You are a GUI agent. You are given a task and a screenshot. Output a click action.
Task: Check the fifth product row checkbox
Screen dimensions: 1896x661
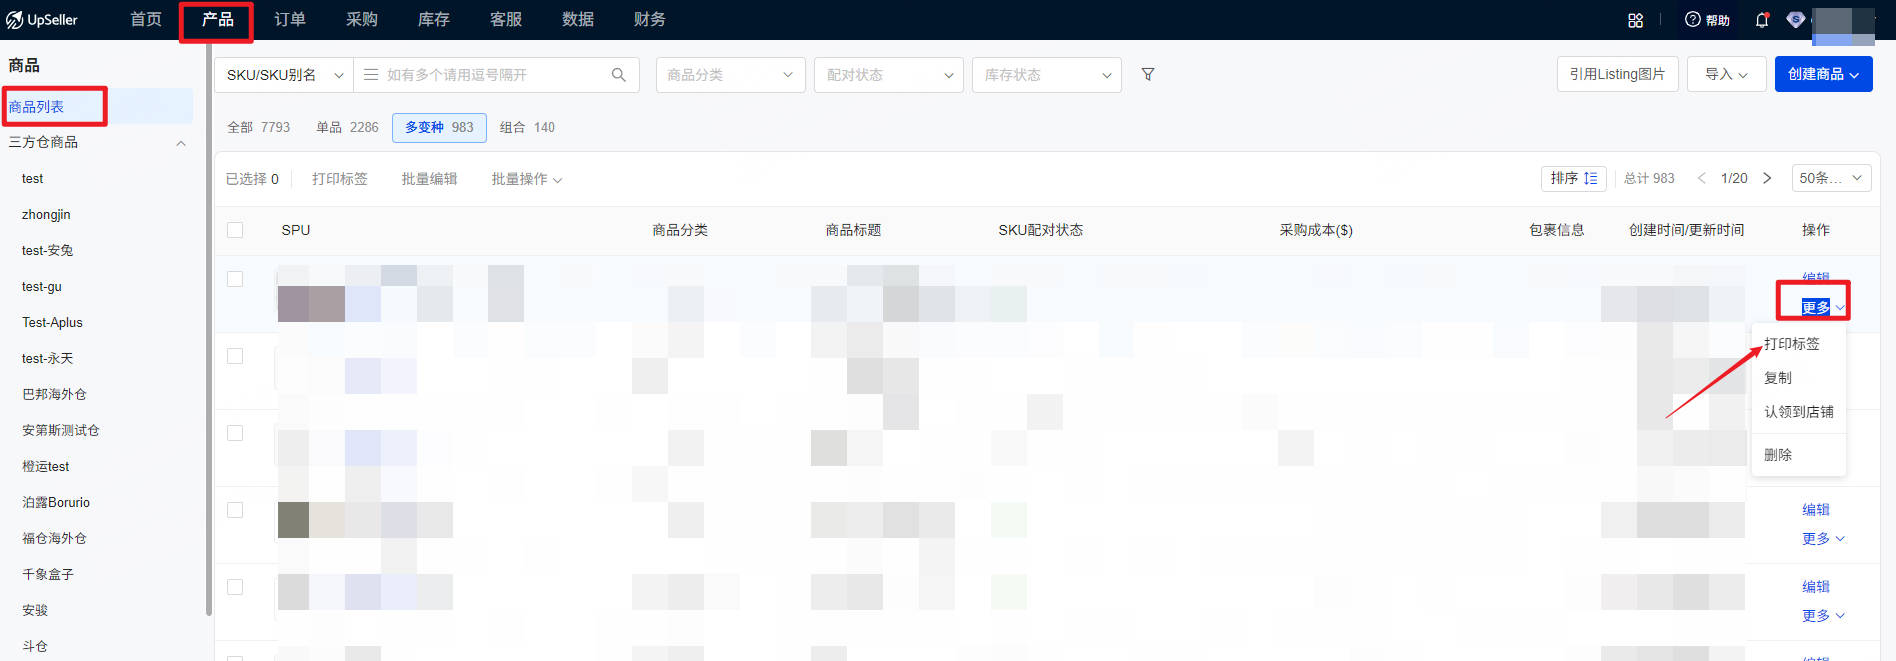(235, 587)
